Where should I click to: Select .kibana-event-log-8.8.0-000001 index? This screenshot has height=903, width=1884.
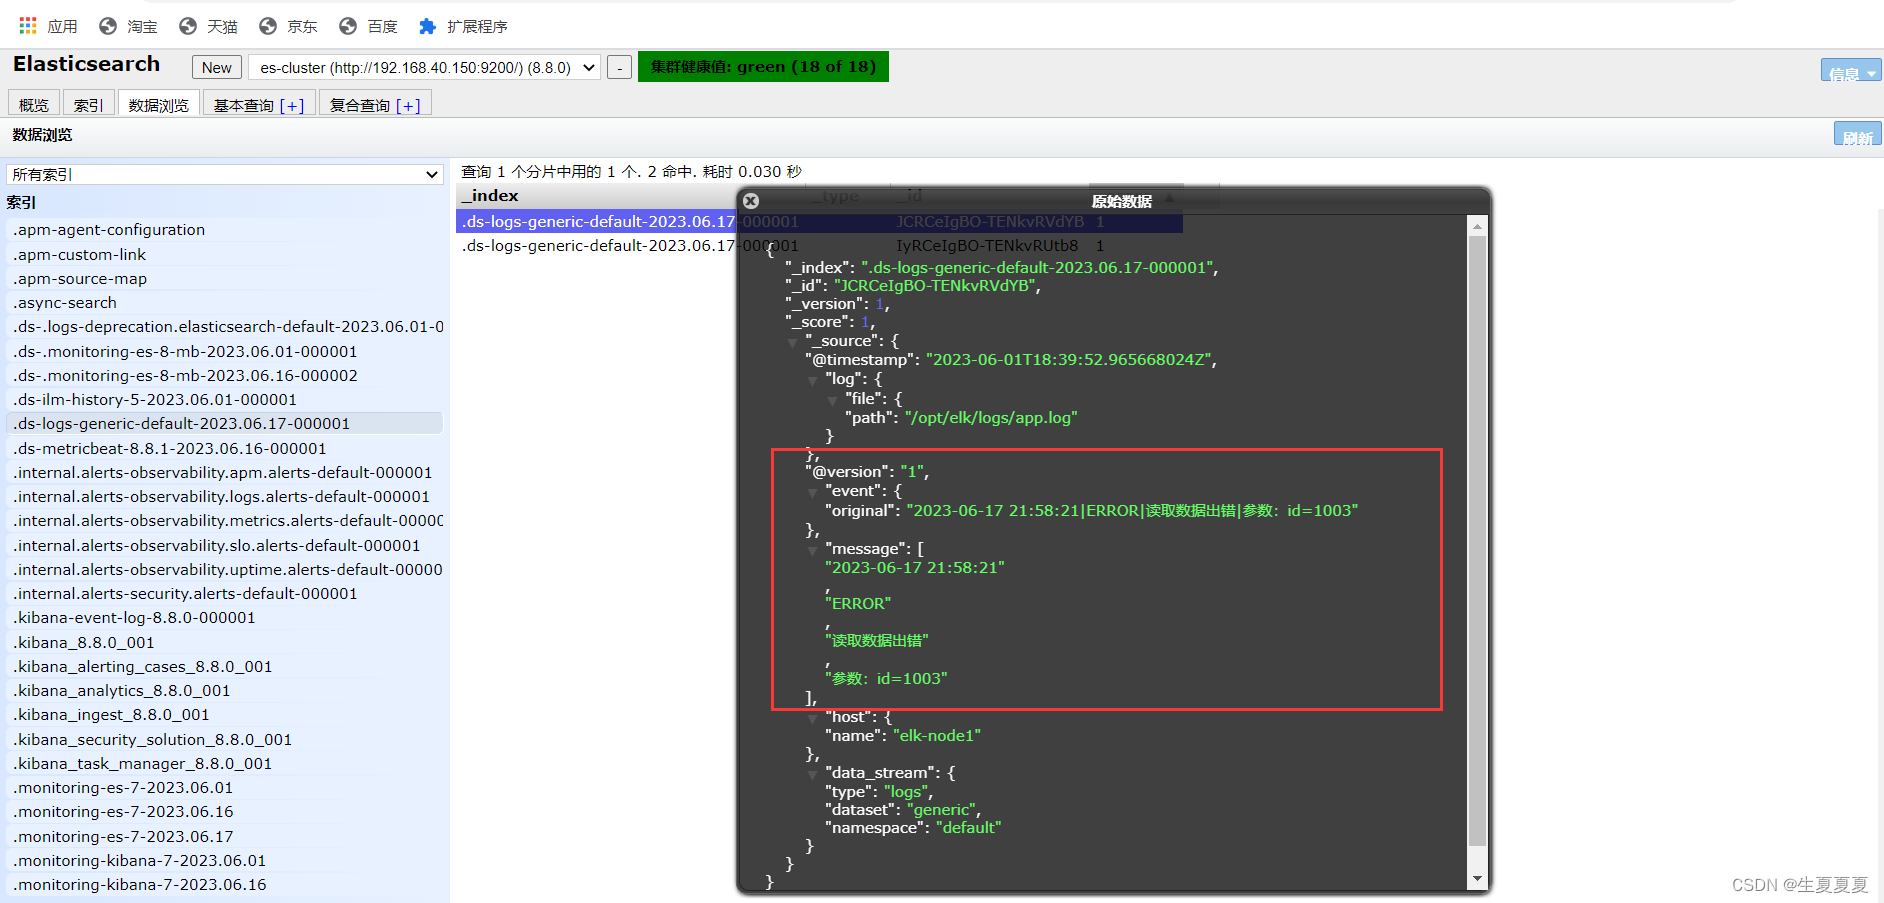(x=224, y=617)
